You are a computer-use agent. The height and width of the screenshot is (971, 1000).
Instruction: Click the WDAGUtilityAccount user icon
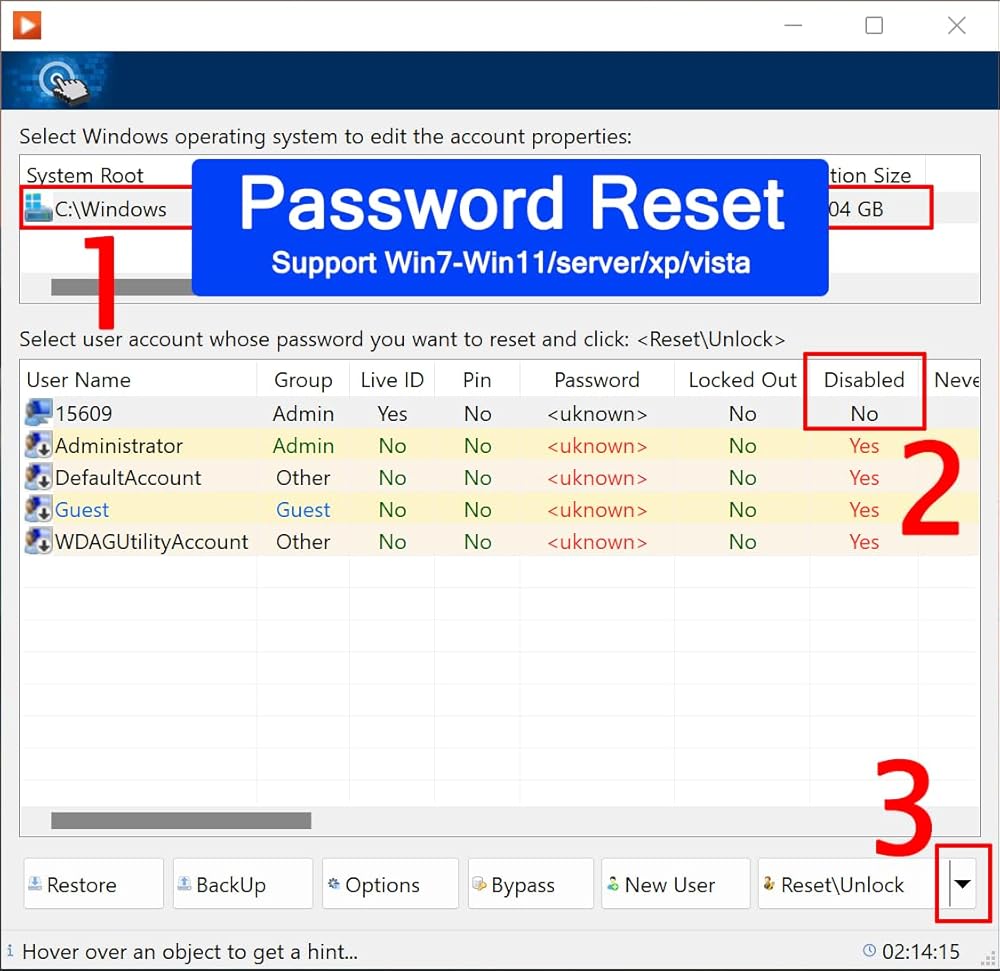point(39,542)
